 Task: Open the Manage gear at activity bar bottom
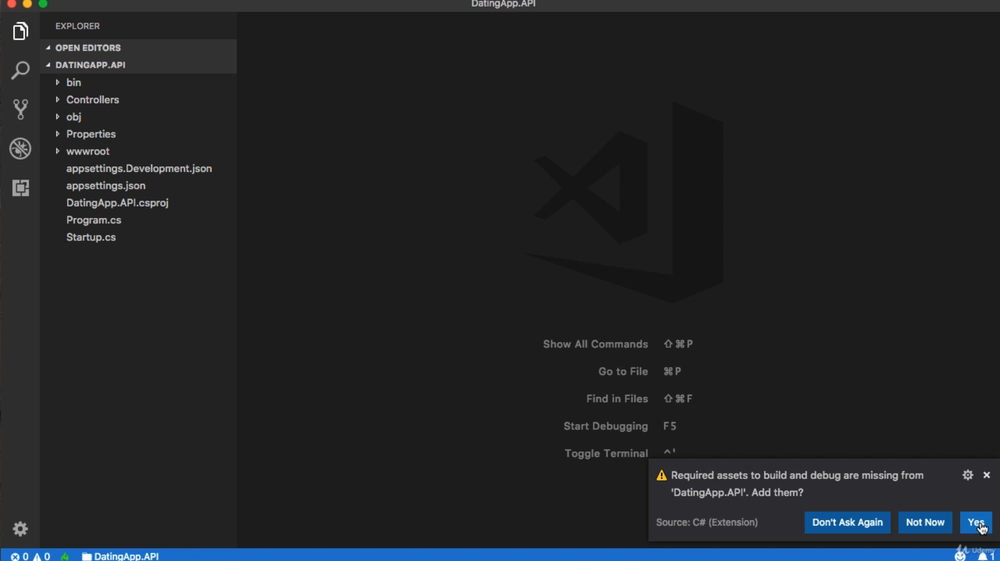pos(20,528)
